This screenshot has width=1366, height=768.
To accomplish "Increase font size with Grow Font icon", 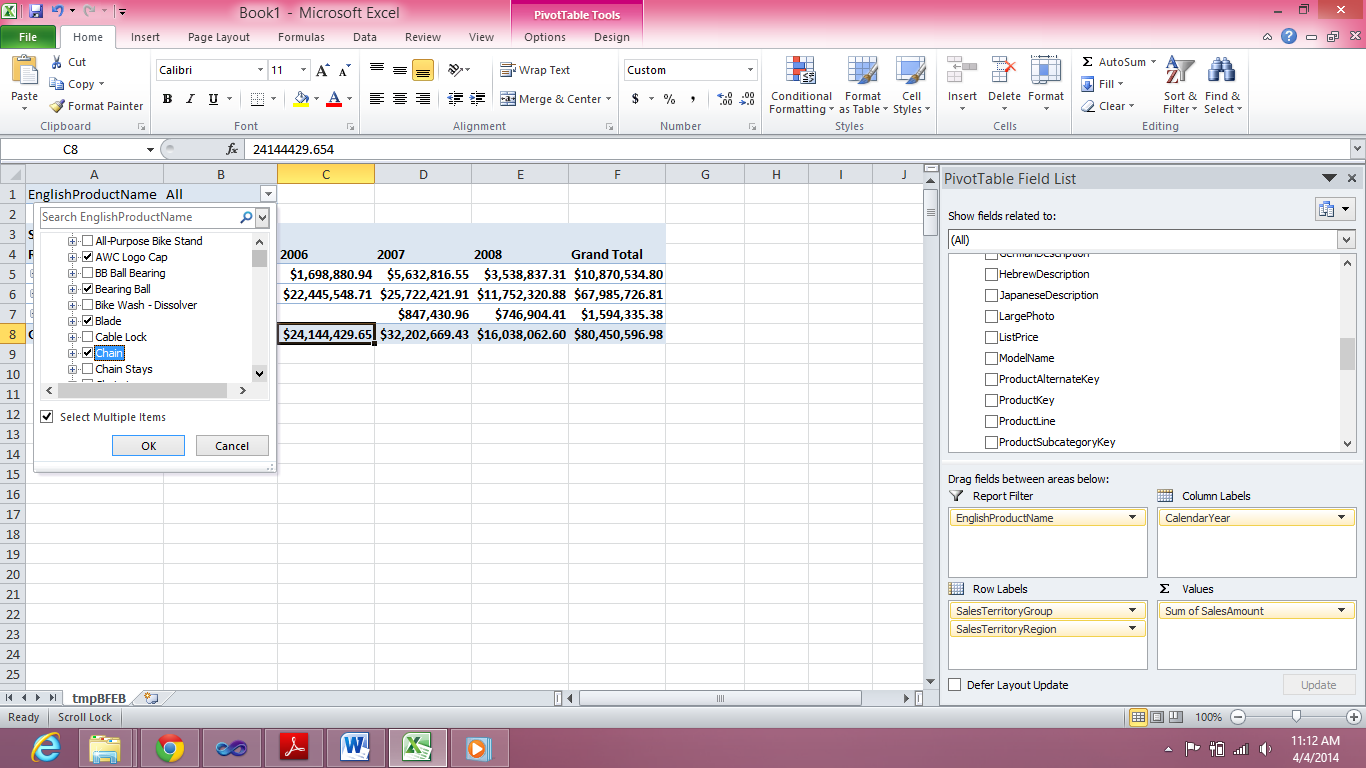I will (322, 70).
